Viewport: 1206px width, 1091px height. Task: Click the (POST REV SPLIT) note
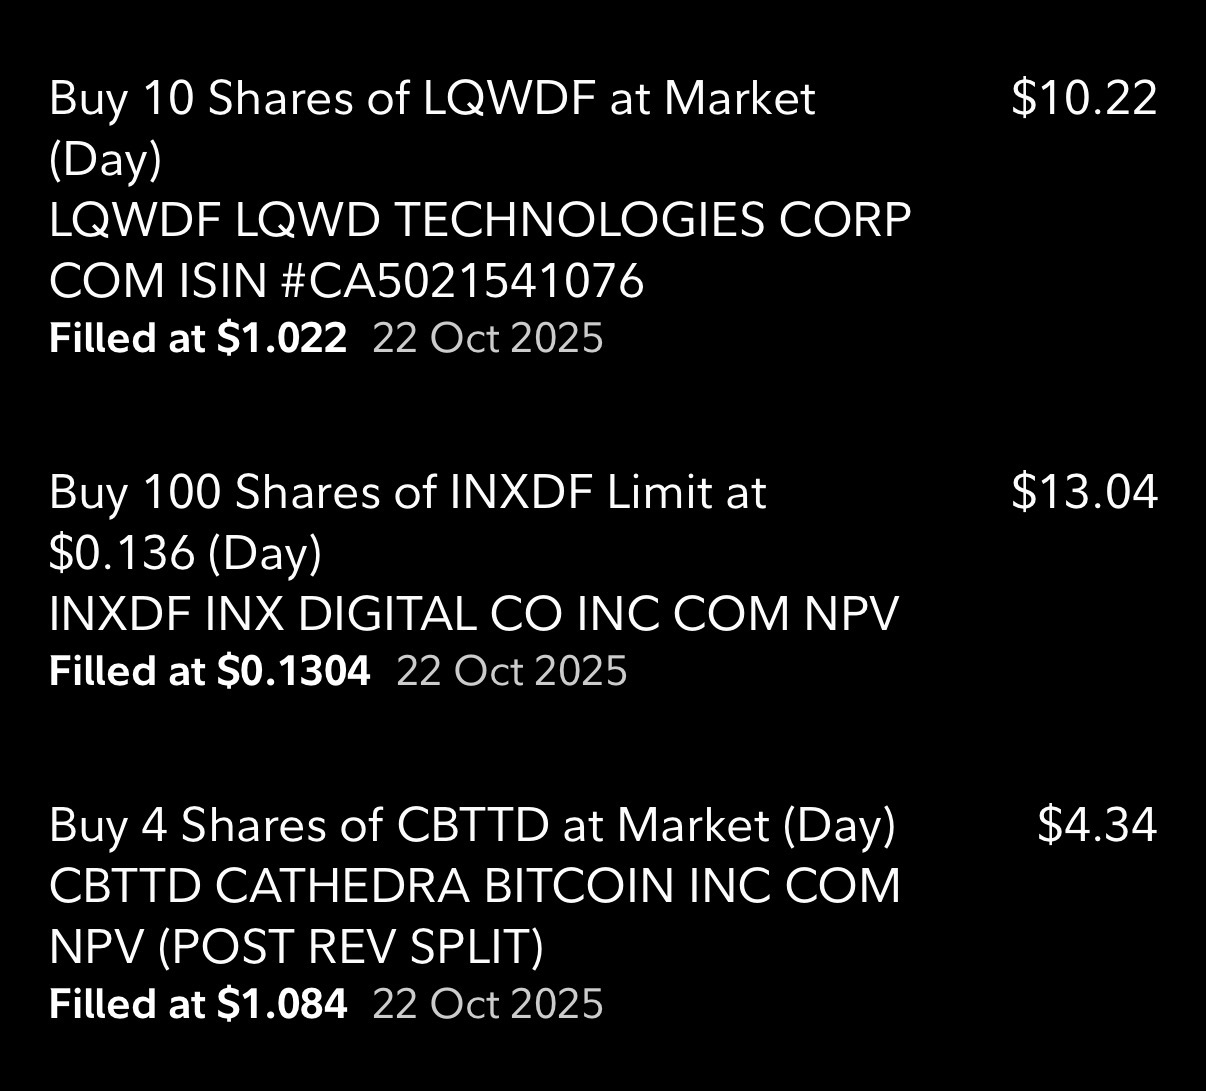pyautogui.click(x=350, y=947)
